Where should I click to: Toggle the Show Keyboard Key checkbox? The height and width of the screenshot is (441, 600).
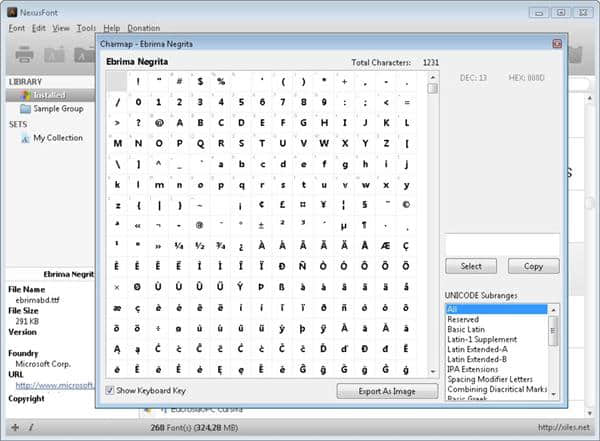(x=112, y=391)
